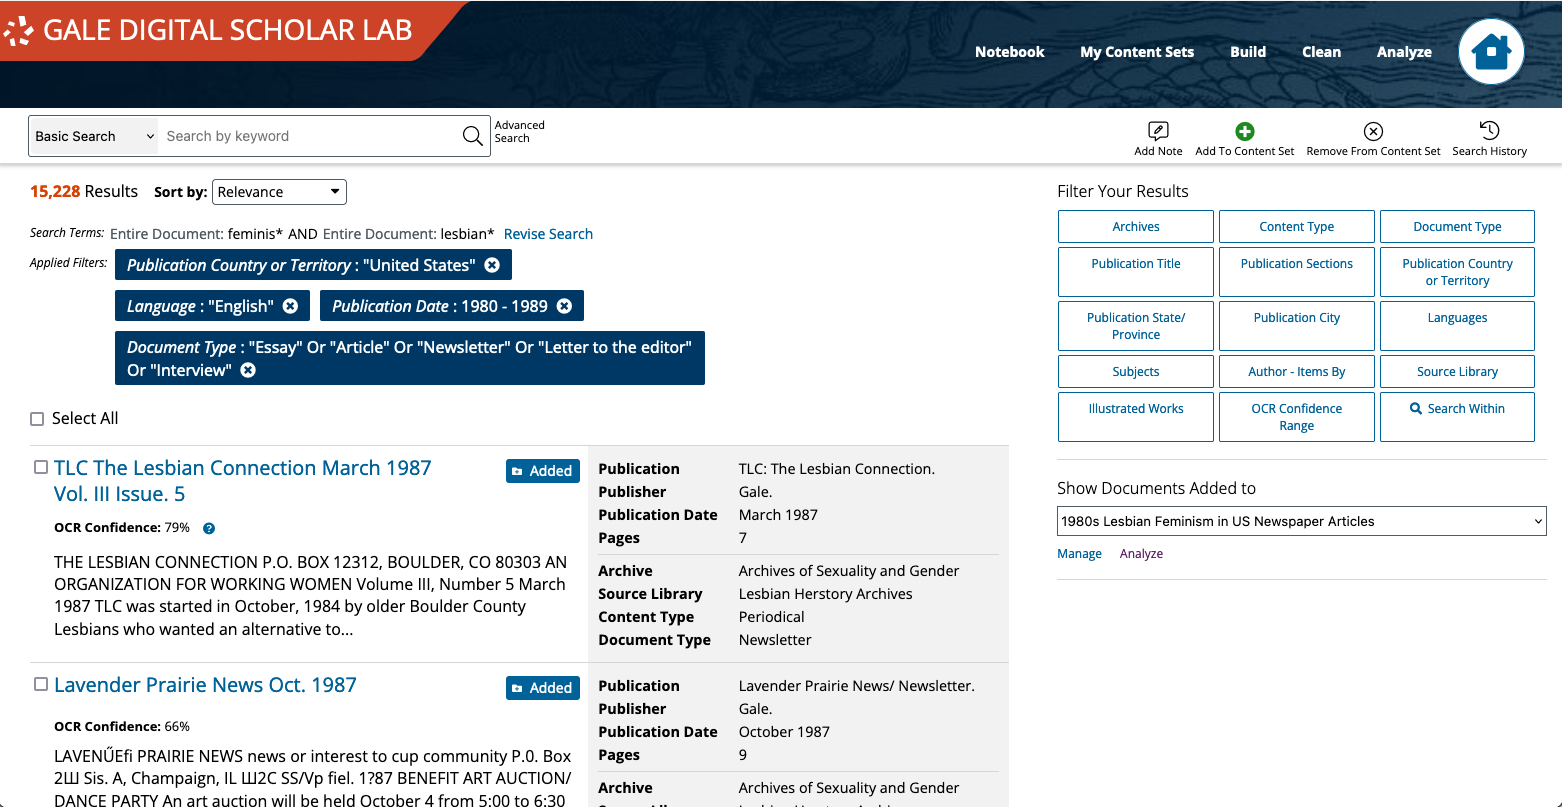The width and height of the screenshot is (1562, 807).
Task: Open the Analyze section in header
Action: 1404,52
